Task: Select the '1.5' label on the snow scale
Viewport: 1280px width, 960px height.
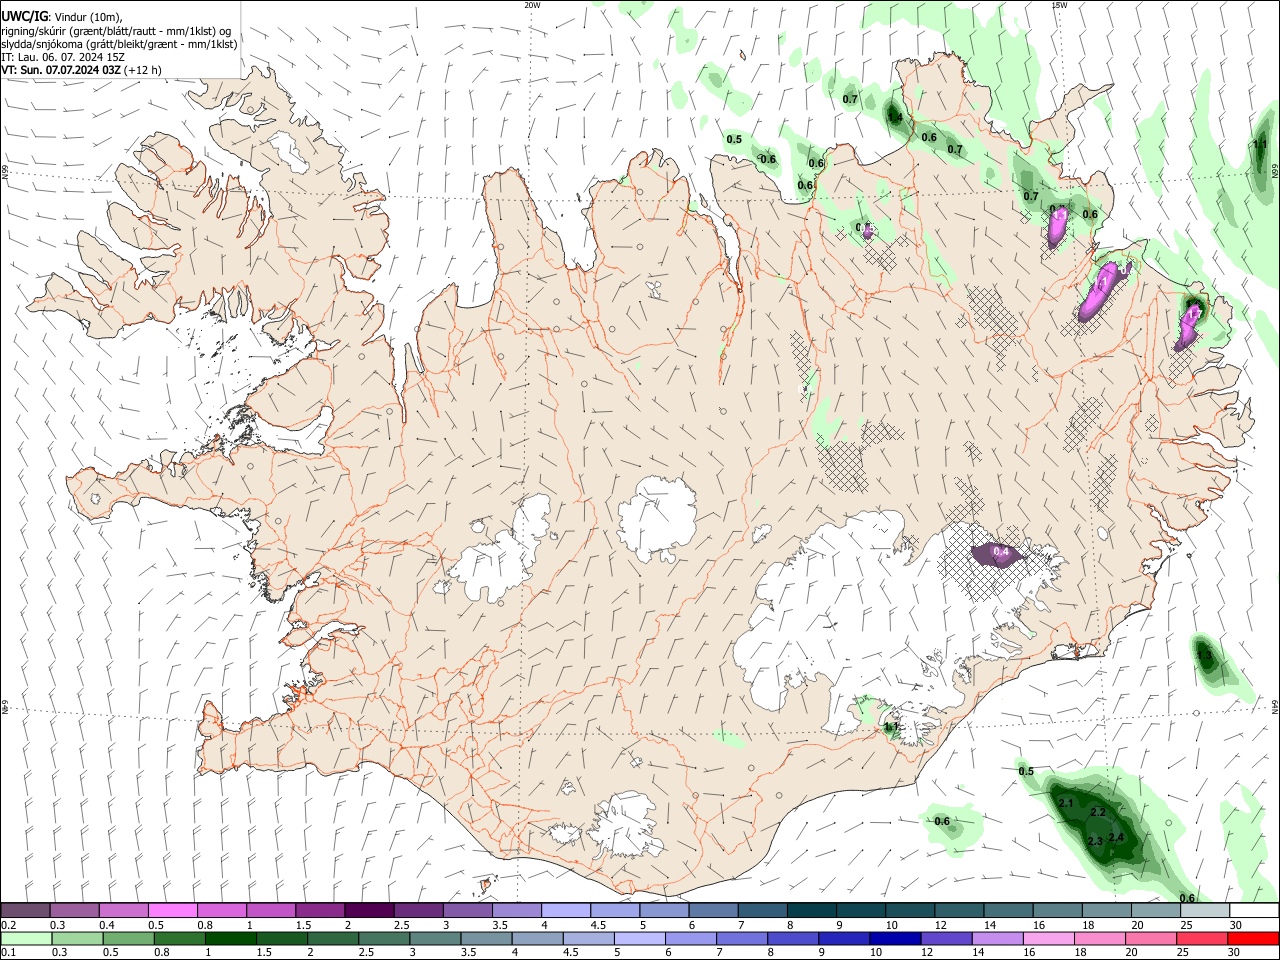Action: pyautogui.click(x=302, y=925)
